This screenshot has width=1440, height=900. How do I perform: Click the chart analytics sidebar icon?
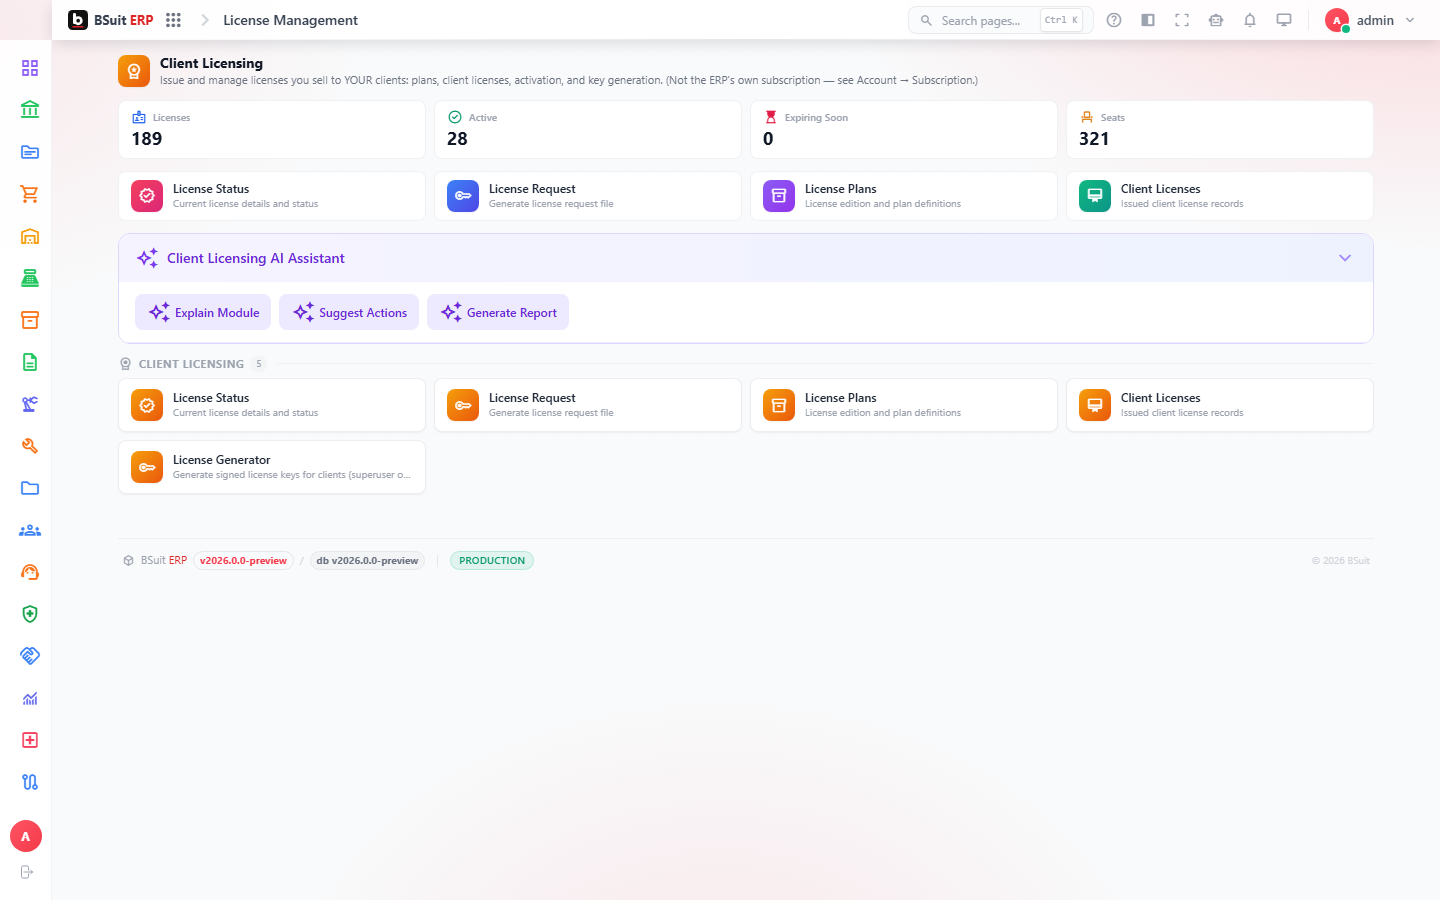(30, 698)
